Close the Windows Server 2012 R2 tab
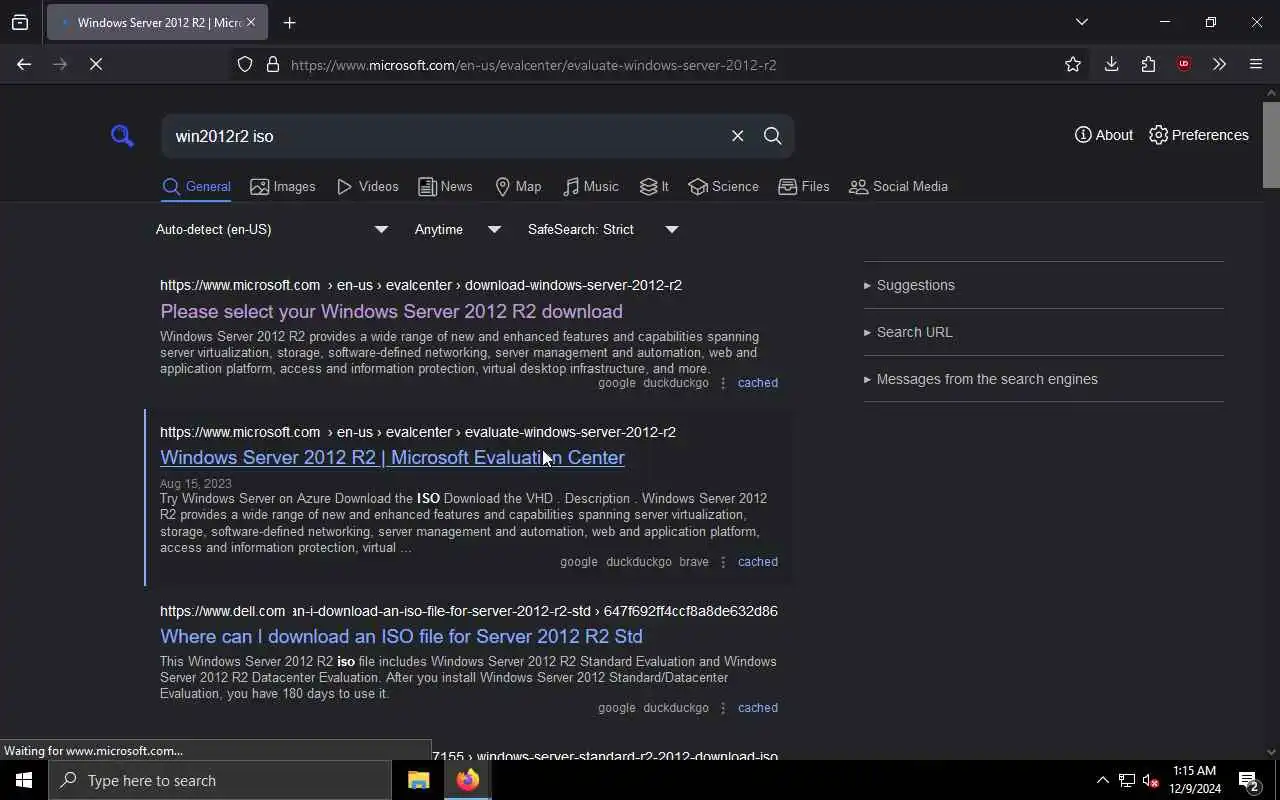 251,22
